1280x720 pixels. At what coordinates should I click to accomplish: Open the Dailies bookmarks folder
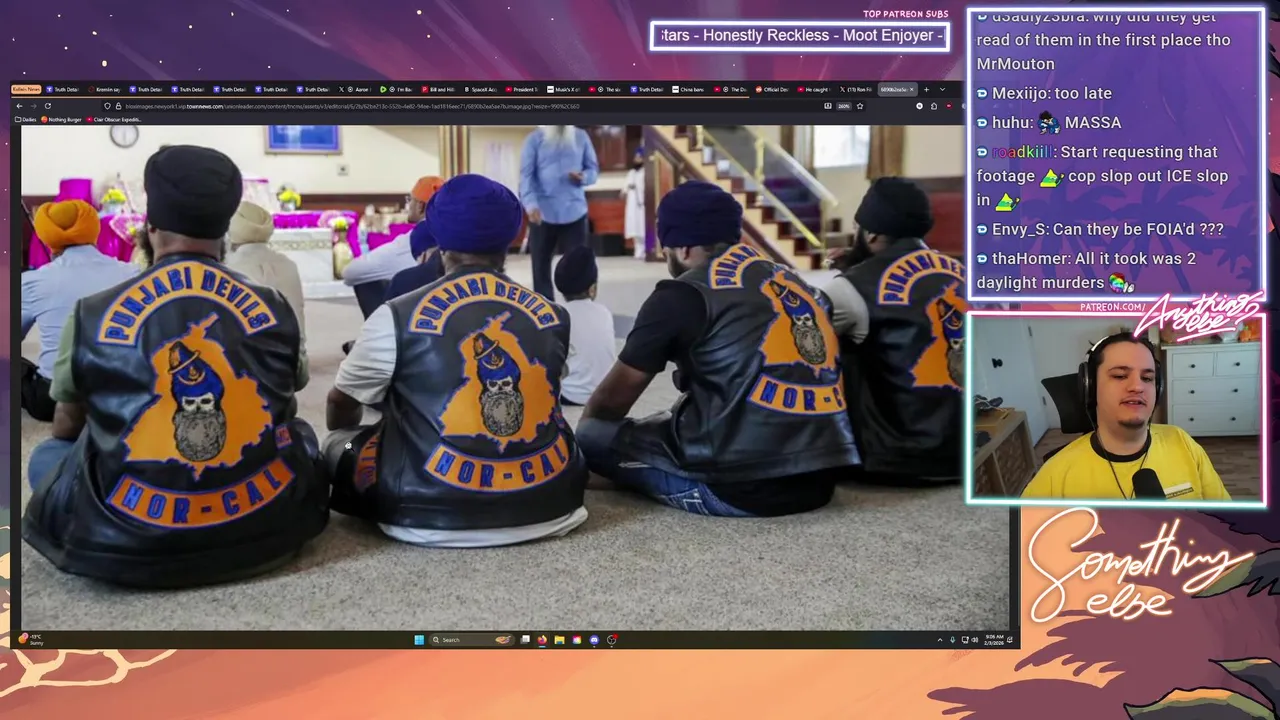(26, 120)
